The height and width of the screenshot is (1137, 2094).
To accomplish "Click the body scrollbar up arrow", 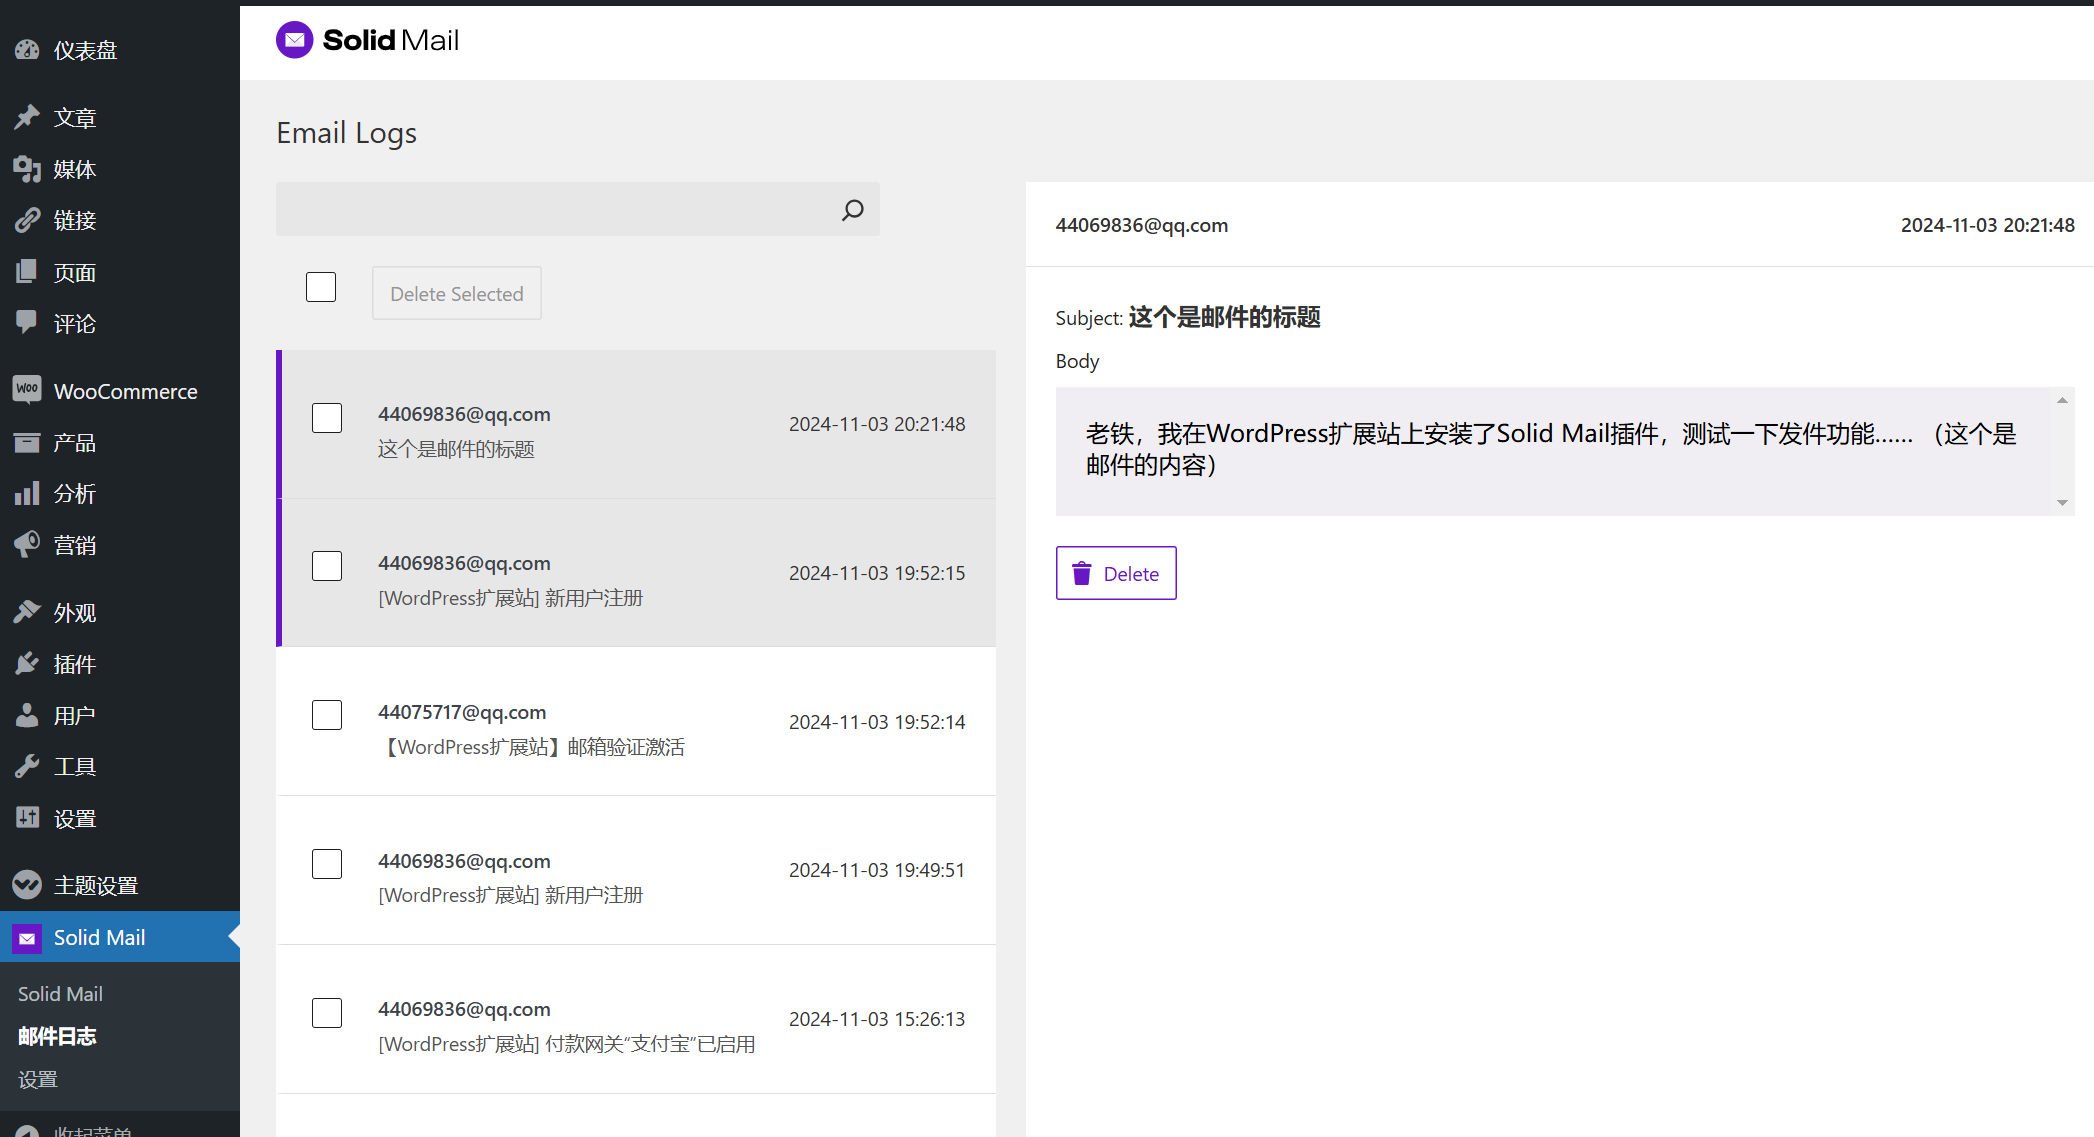I will [2062, 400].
